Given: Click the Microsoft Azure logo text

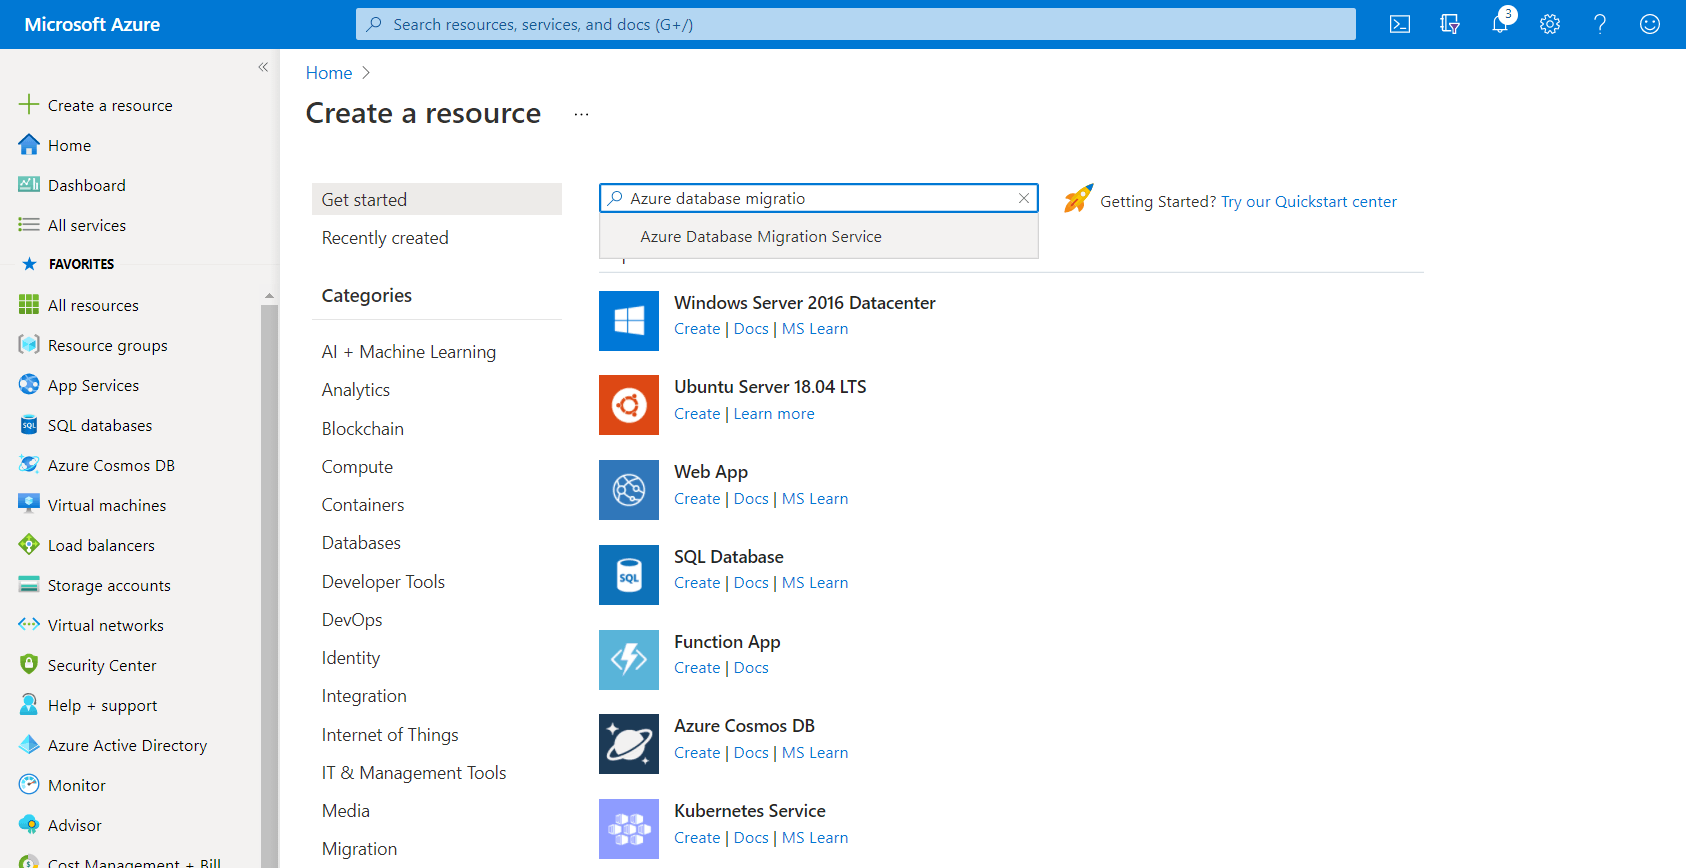Looking at the screenshot, I should [x=92, y=24].
